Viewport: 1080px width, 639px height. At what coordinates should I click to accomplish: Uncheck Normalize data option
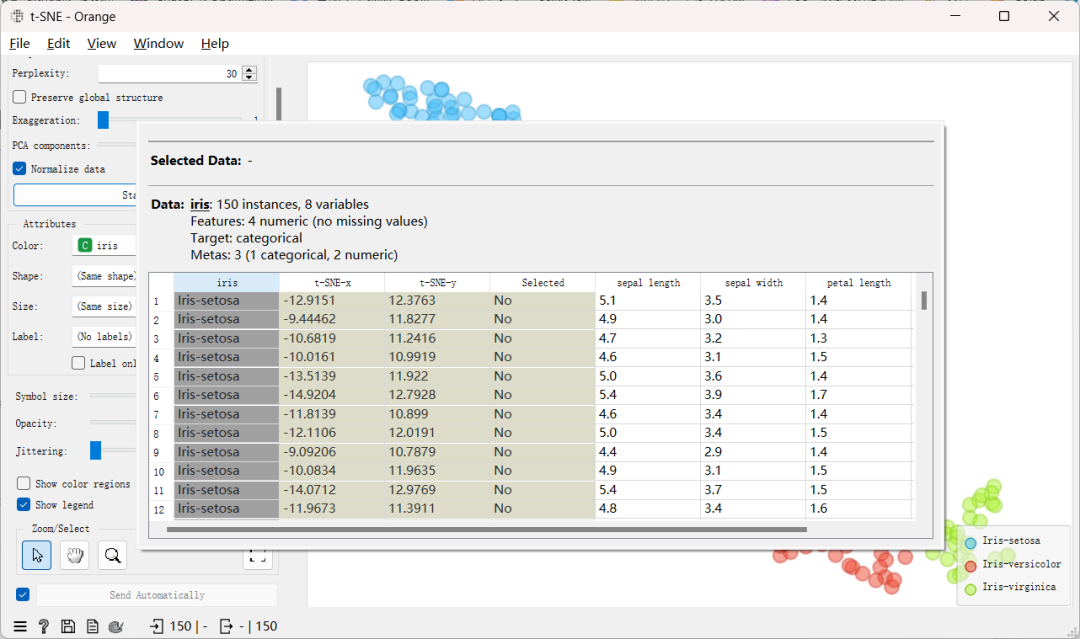pos(19,169)
